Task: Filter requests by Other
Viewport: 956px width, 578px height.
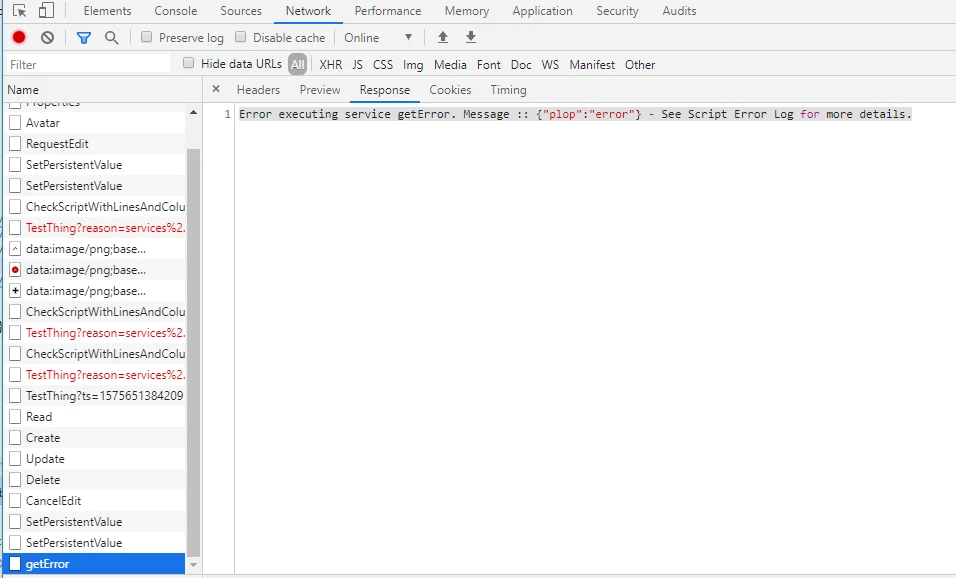Action: [x=640, y=65]
